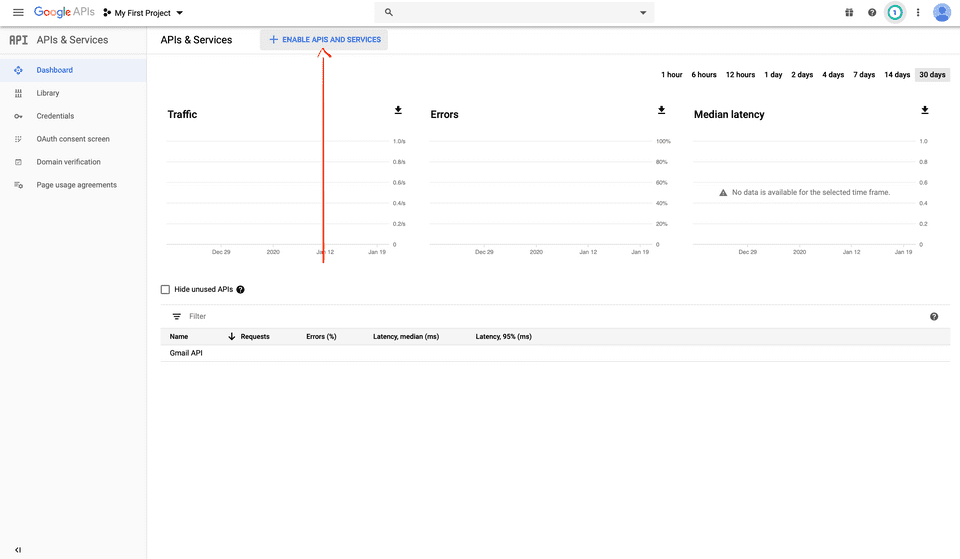
Task: Click the Library grid icon
Action: point(18,93)
